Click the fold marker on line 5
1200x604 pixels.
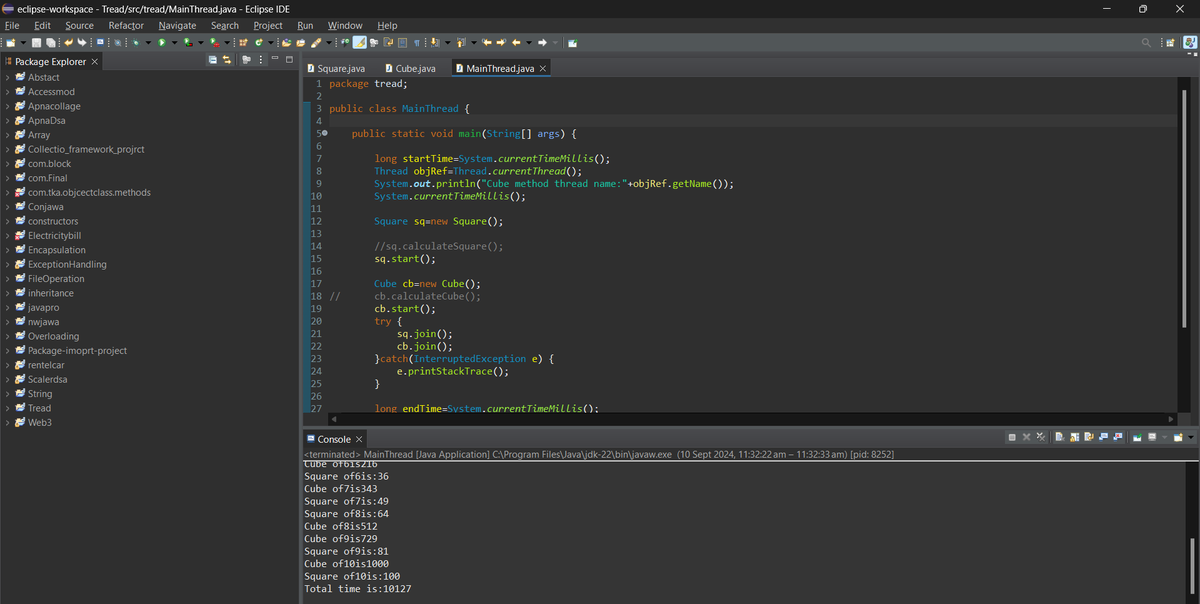pos(325,133)
